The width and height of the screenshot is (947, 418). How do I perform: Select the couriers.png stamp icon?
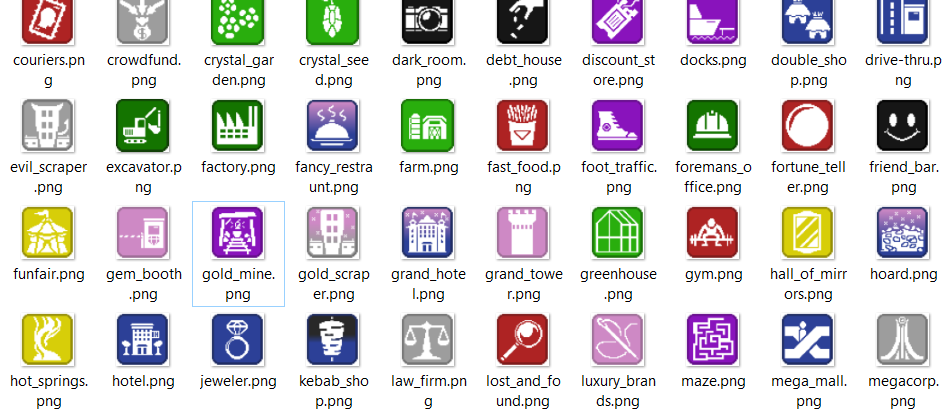click(48, 21)
